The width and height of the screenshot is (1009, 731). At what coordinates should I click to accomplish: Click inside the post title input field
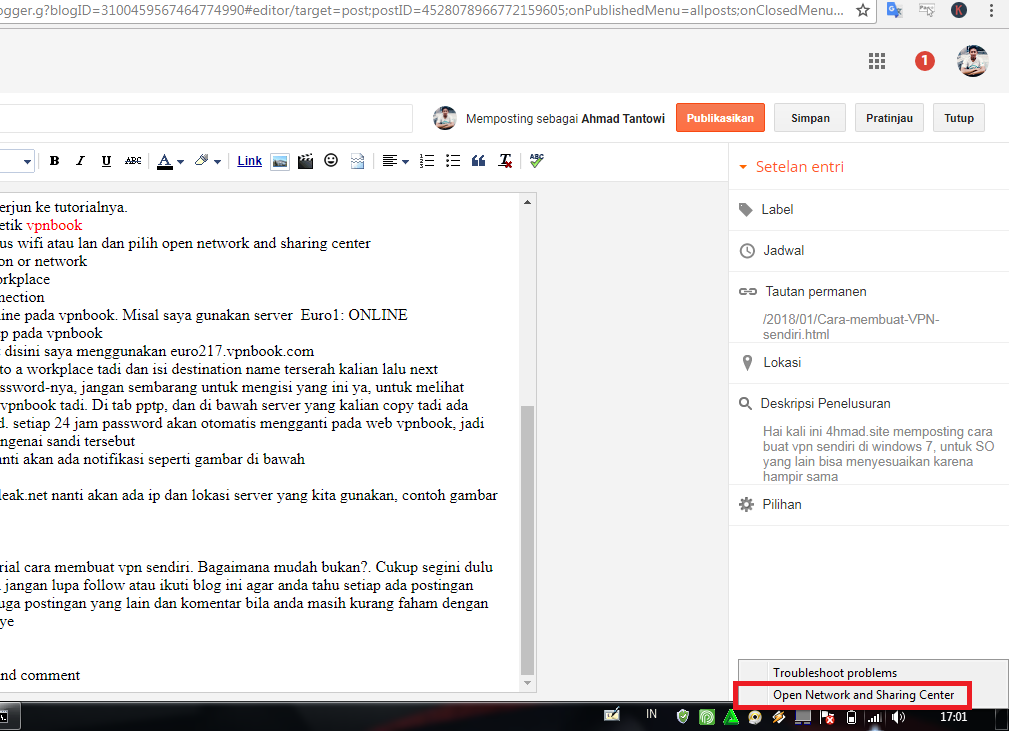coord(206,118)
